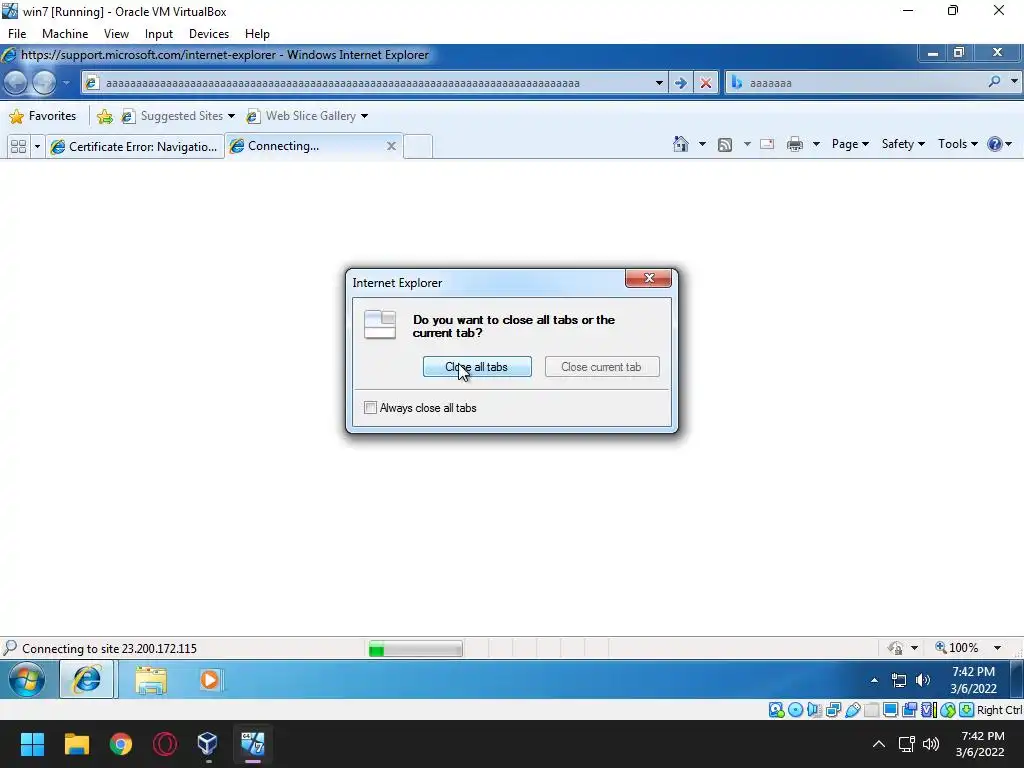The width and height of the screenshot is (1024, 768).
Task: Open search provider dropdown arrow
Action: [x=1014, y=82]
